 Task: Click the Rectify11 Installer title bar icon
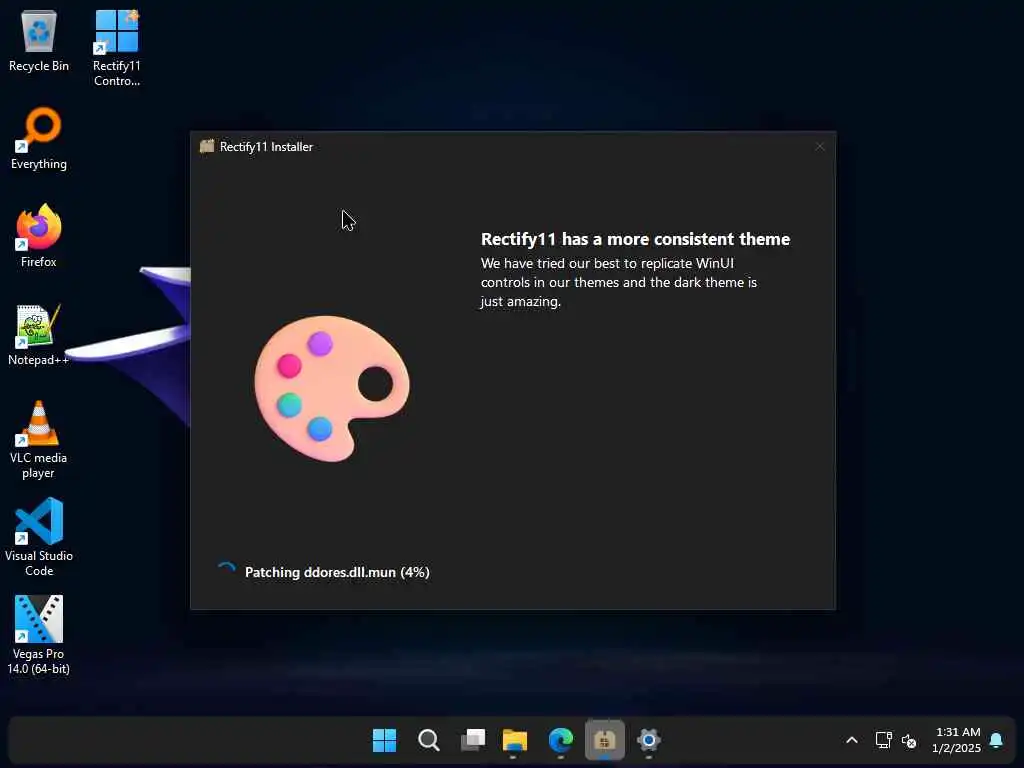(207, 146)
